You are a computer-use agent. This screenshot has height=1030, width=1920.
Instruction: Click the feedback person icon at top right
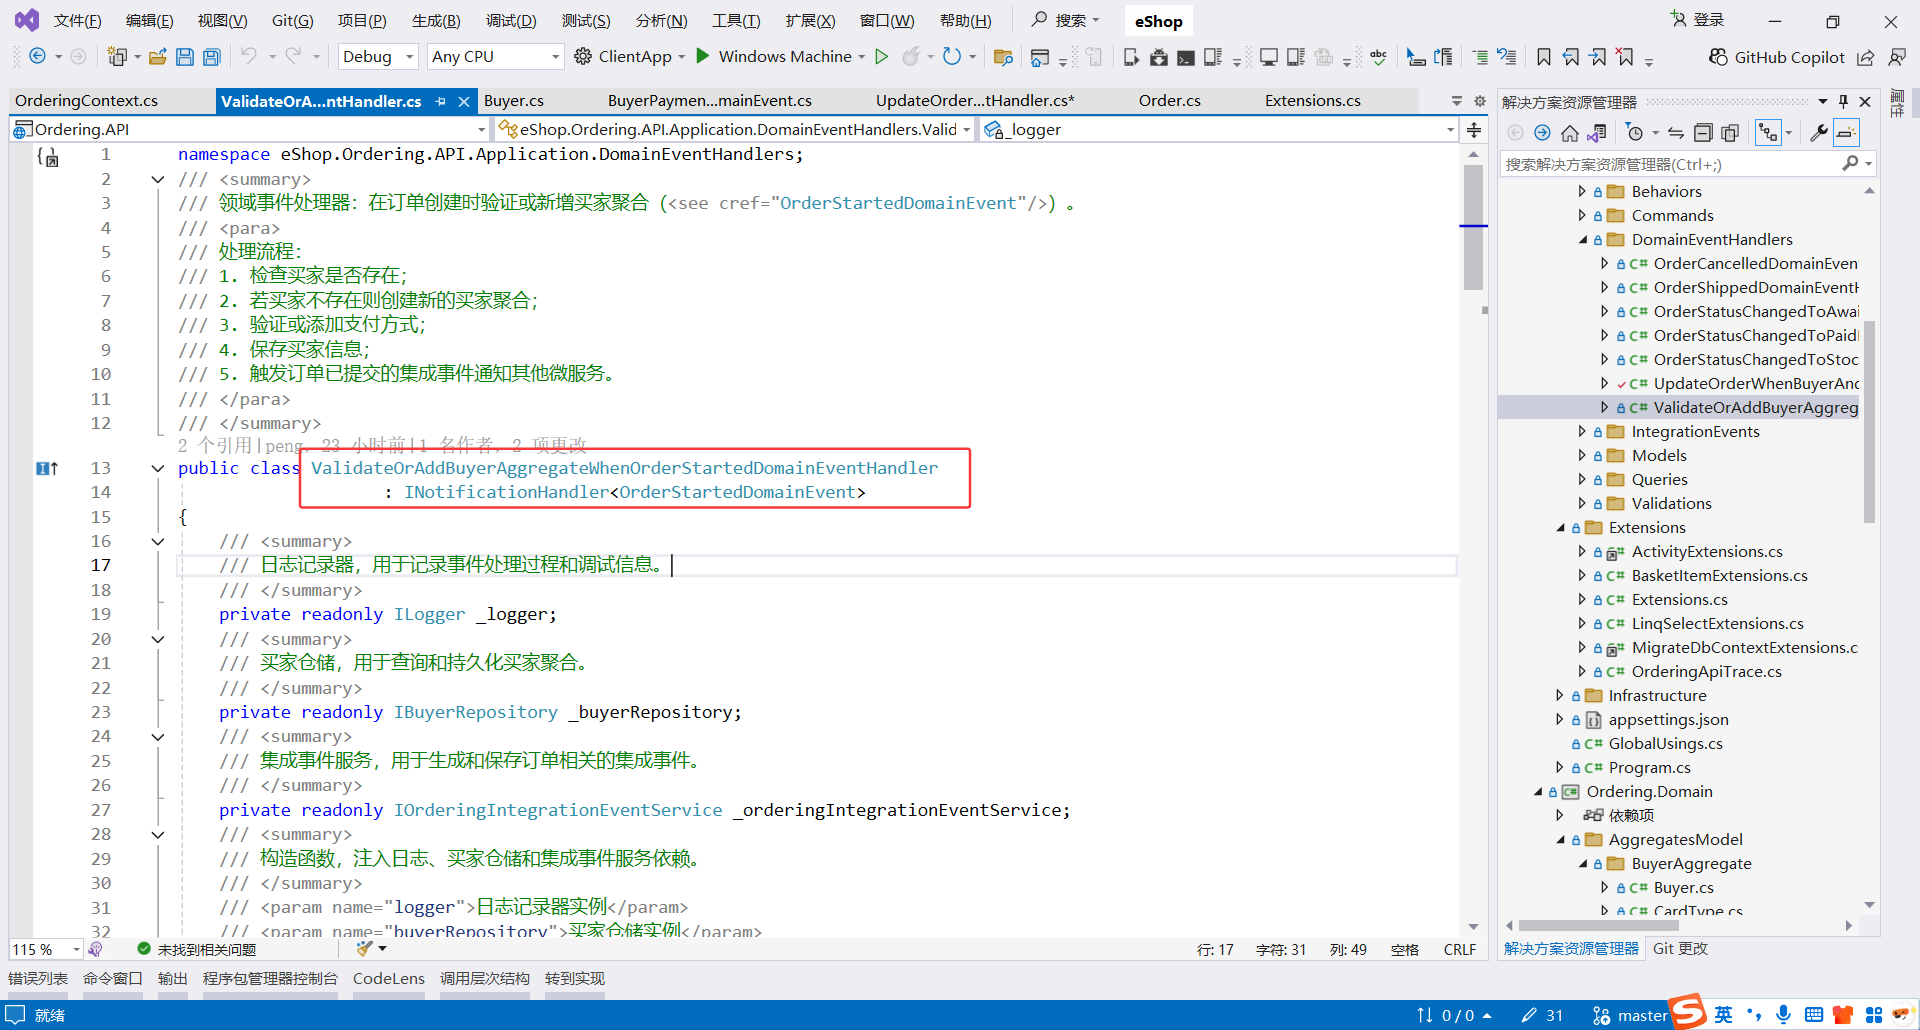[x=1896, y=57]
